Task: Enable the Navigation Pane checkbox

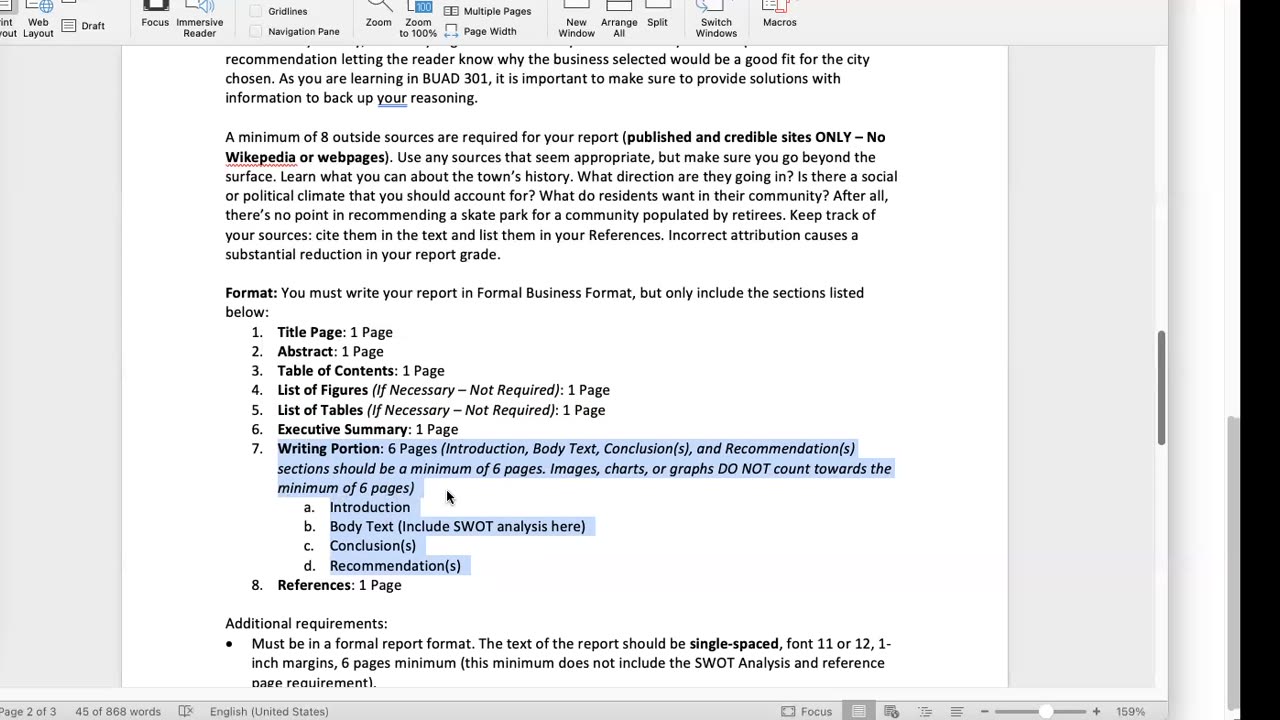Action: (256, 31)
